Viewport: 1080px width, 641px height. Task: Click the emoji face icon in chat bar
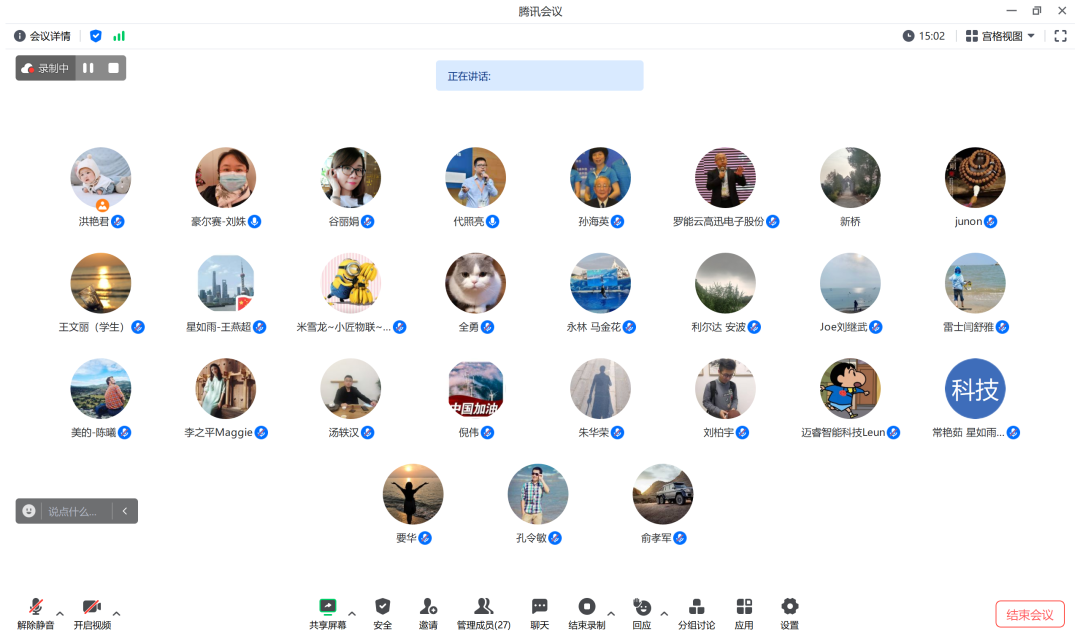click(29, 511)
